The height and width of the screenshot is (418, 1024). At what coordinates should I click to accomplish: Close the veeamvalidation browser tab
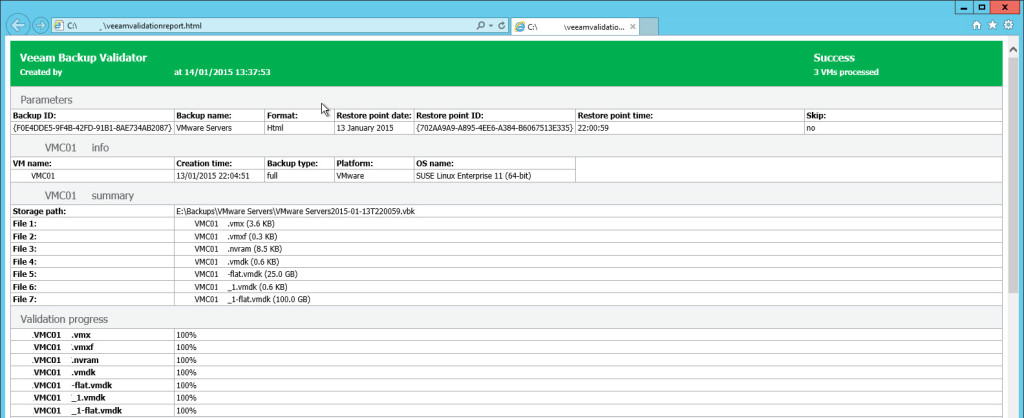click(632, 27)
